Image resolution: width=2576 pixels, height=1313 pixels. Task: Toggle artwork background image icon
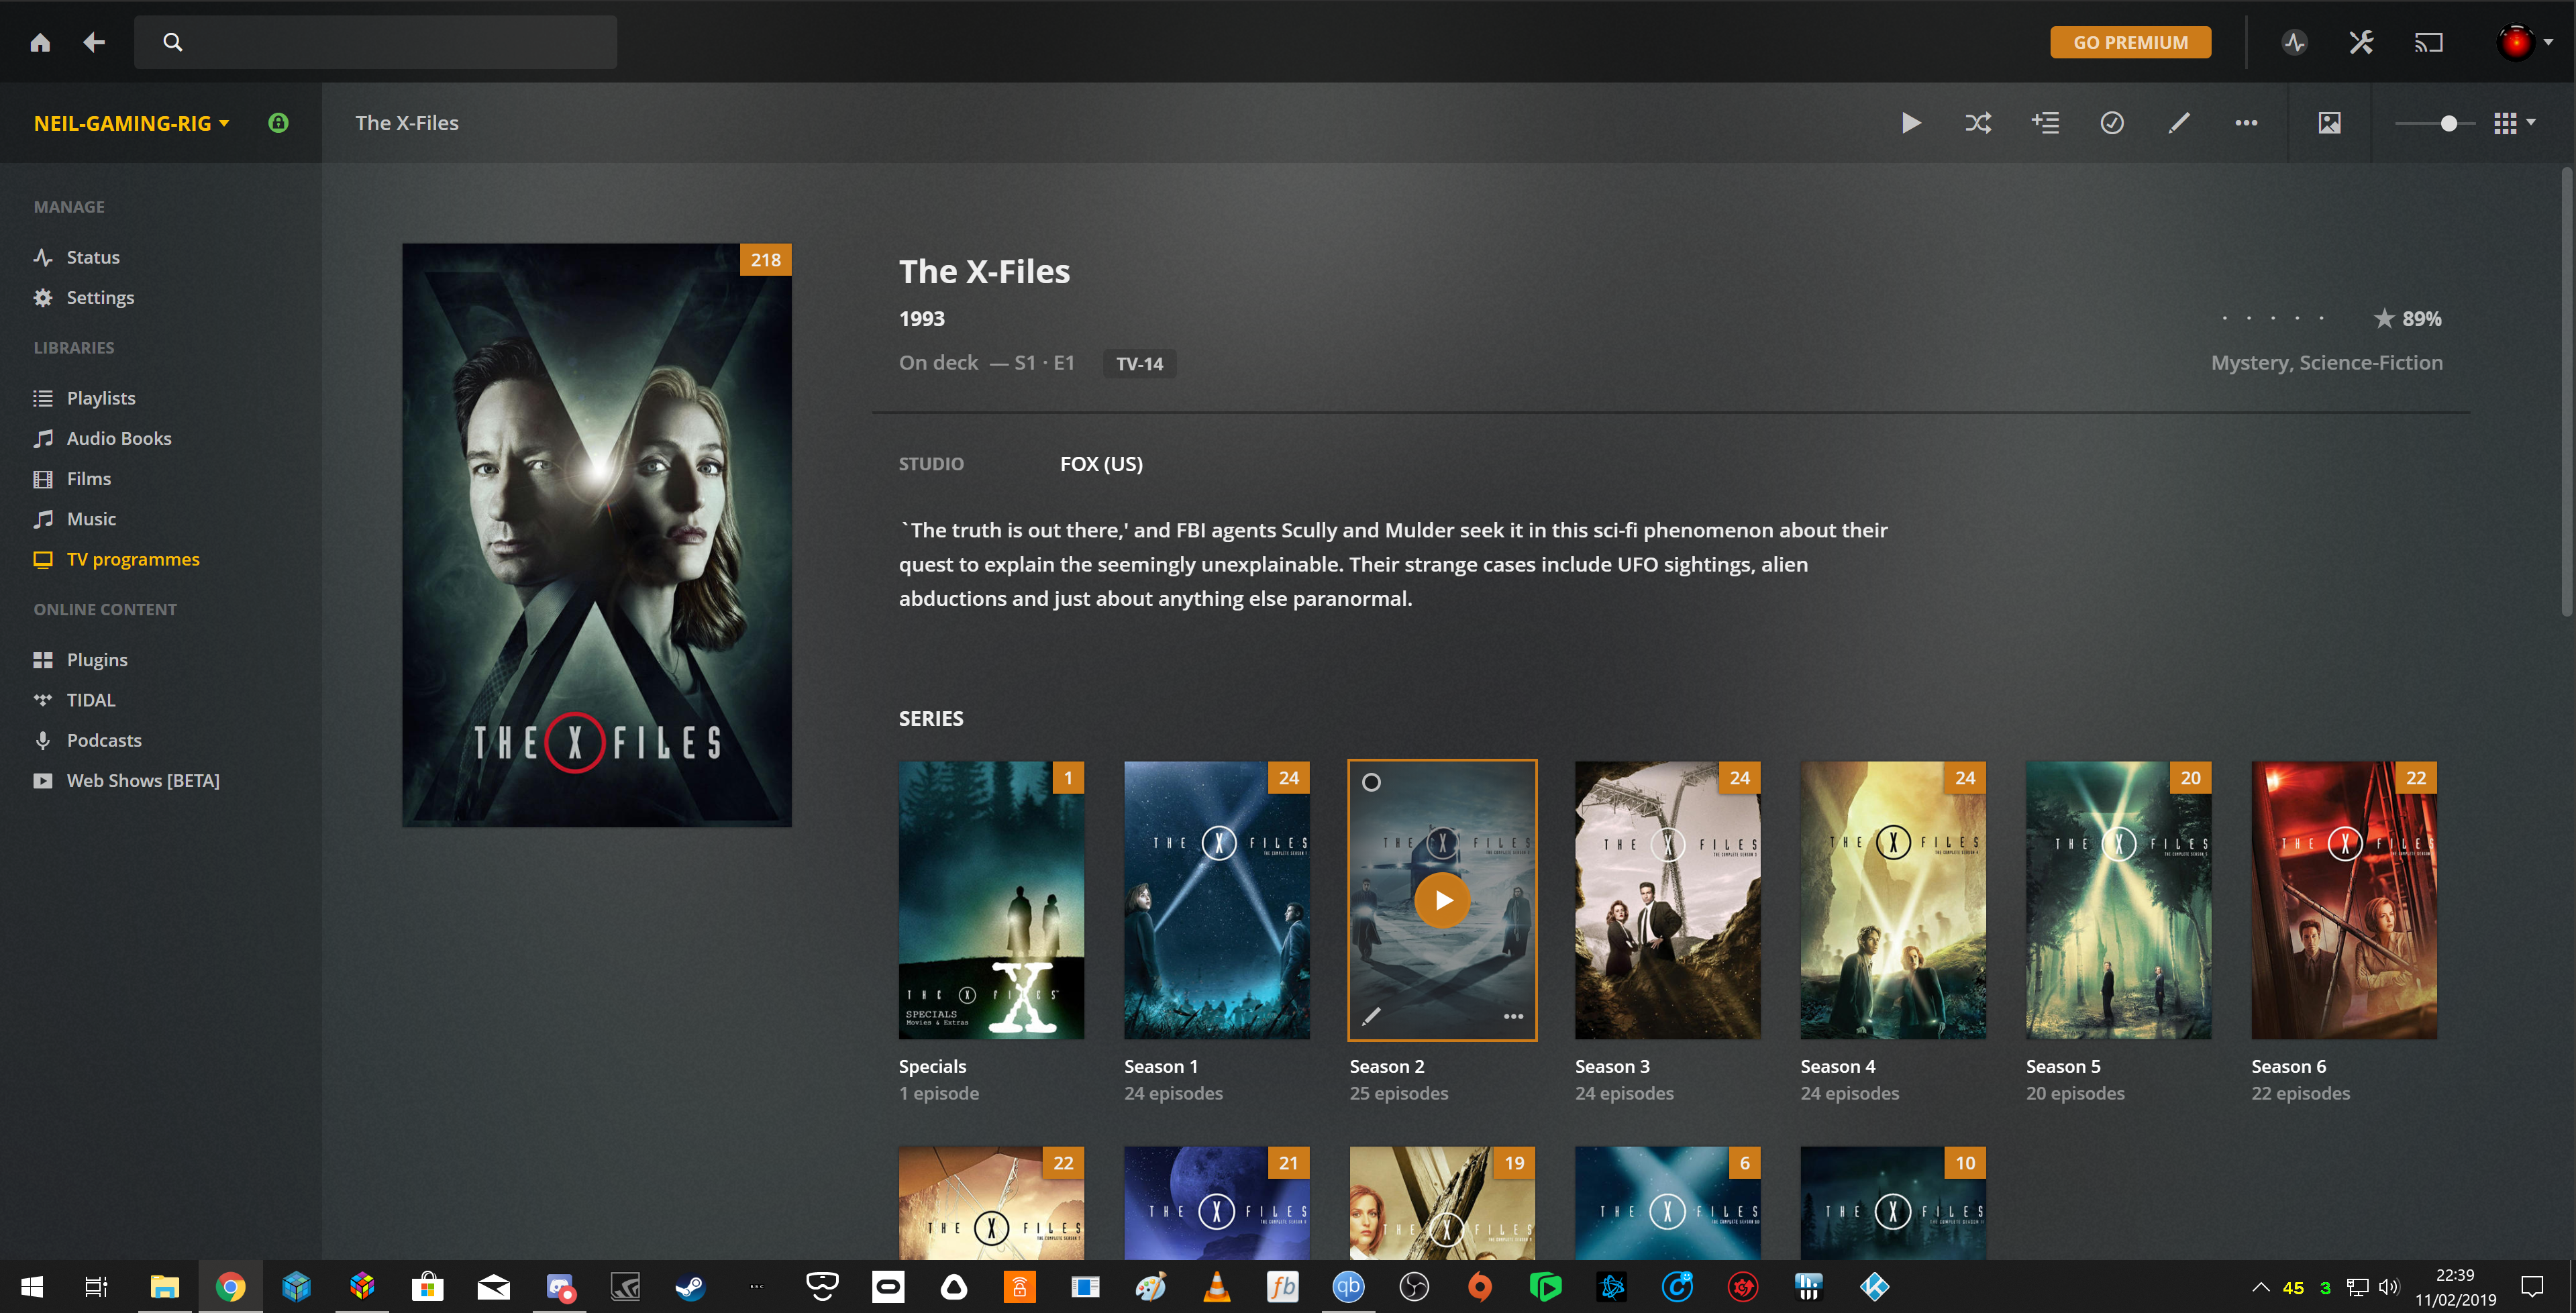pos(2329,123)
